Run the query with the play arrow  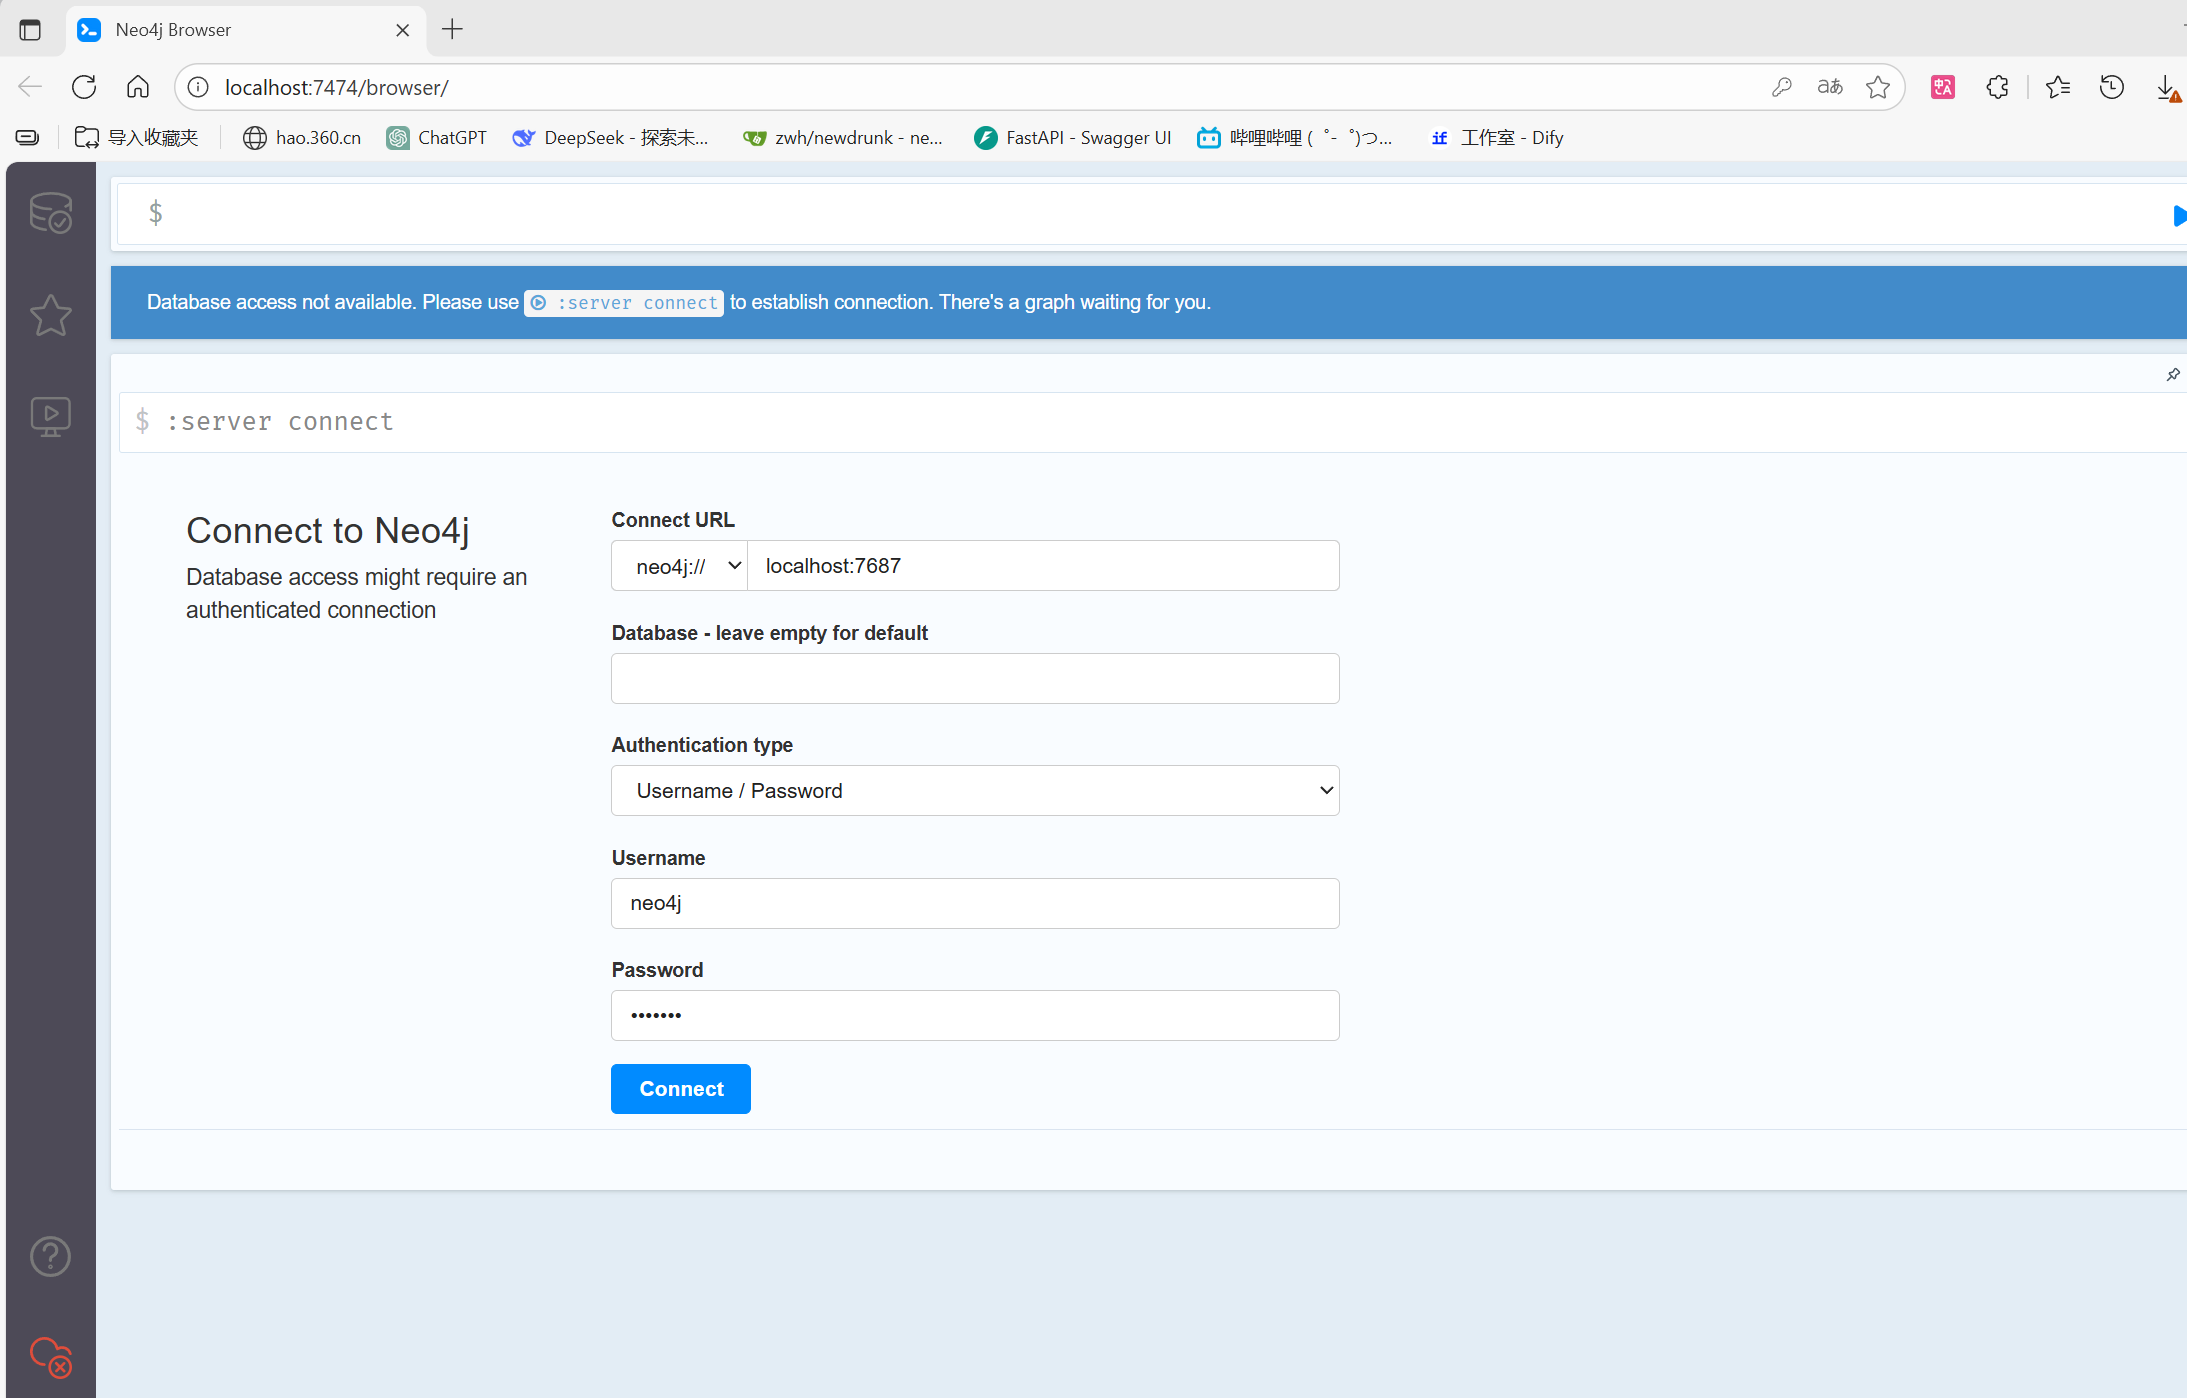(2178, 215)
